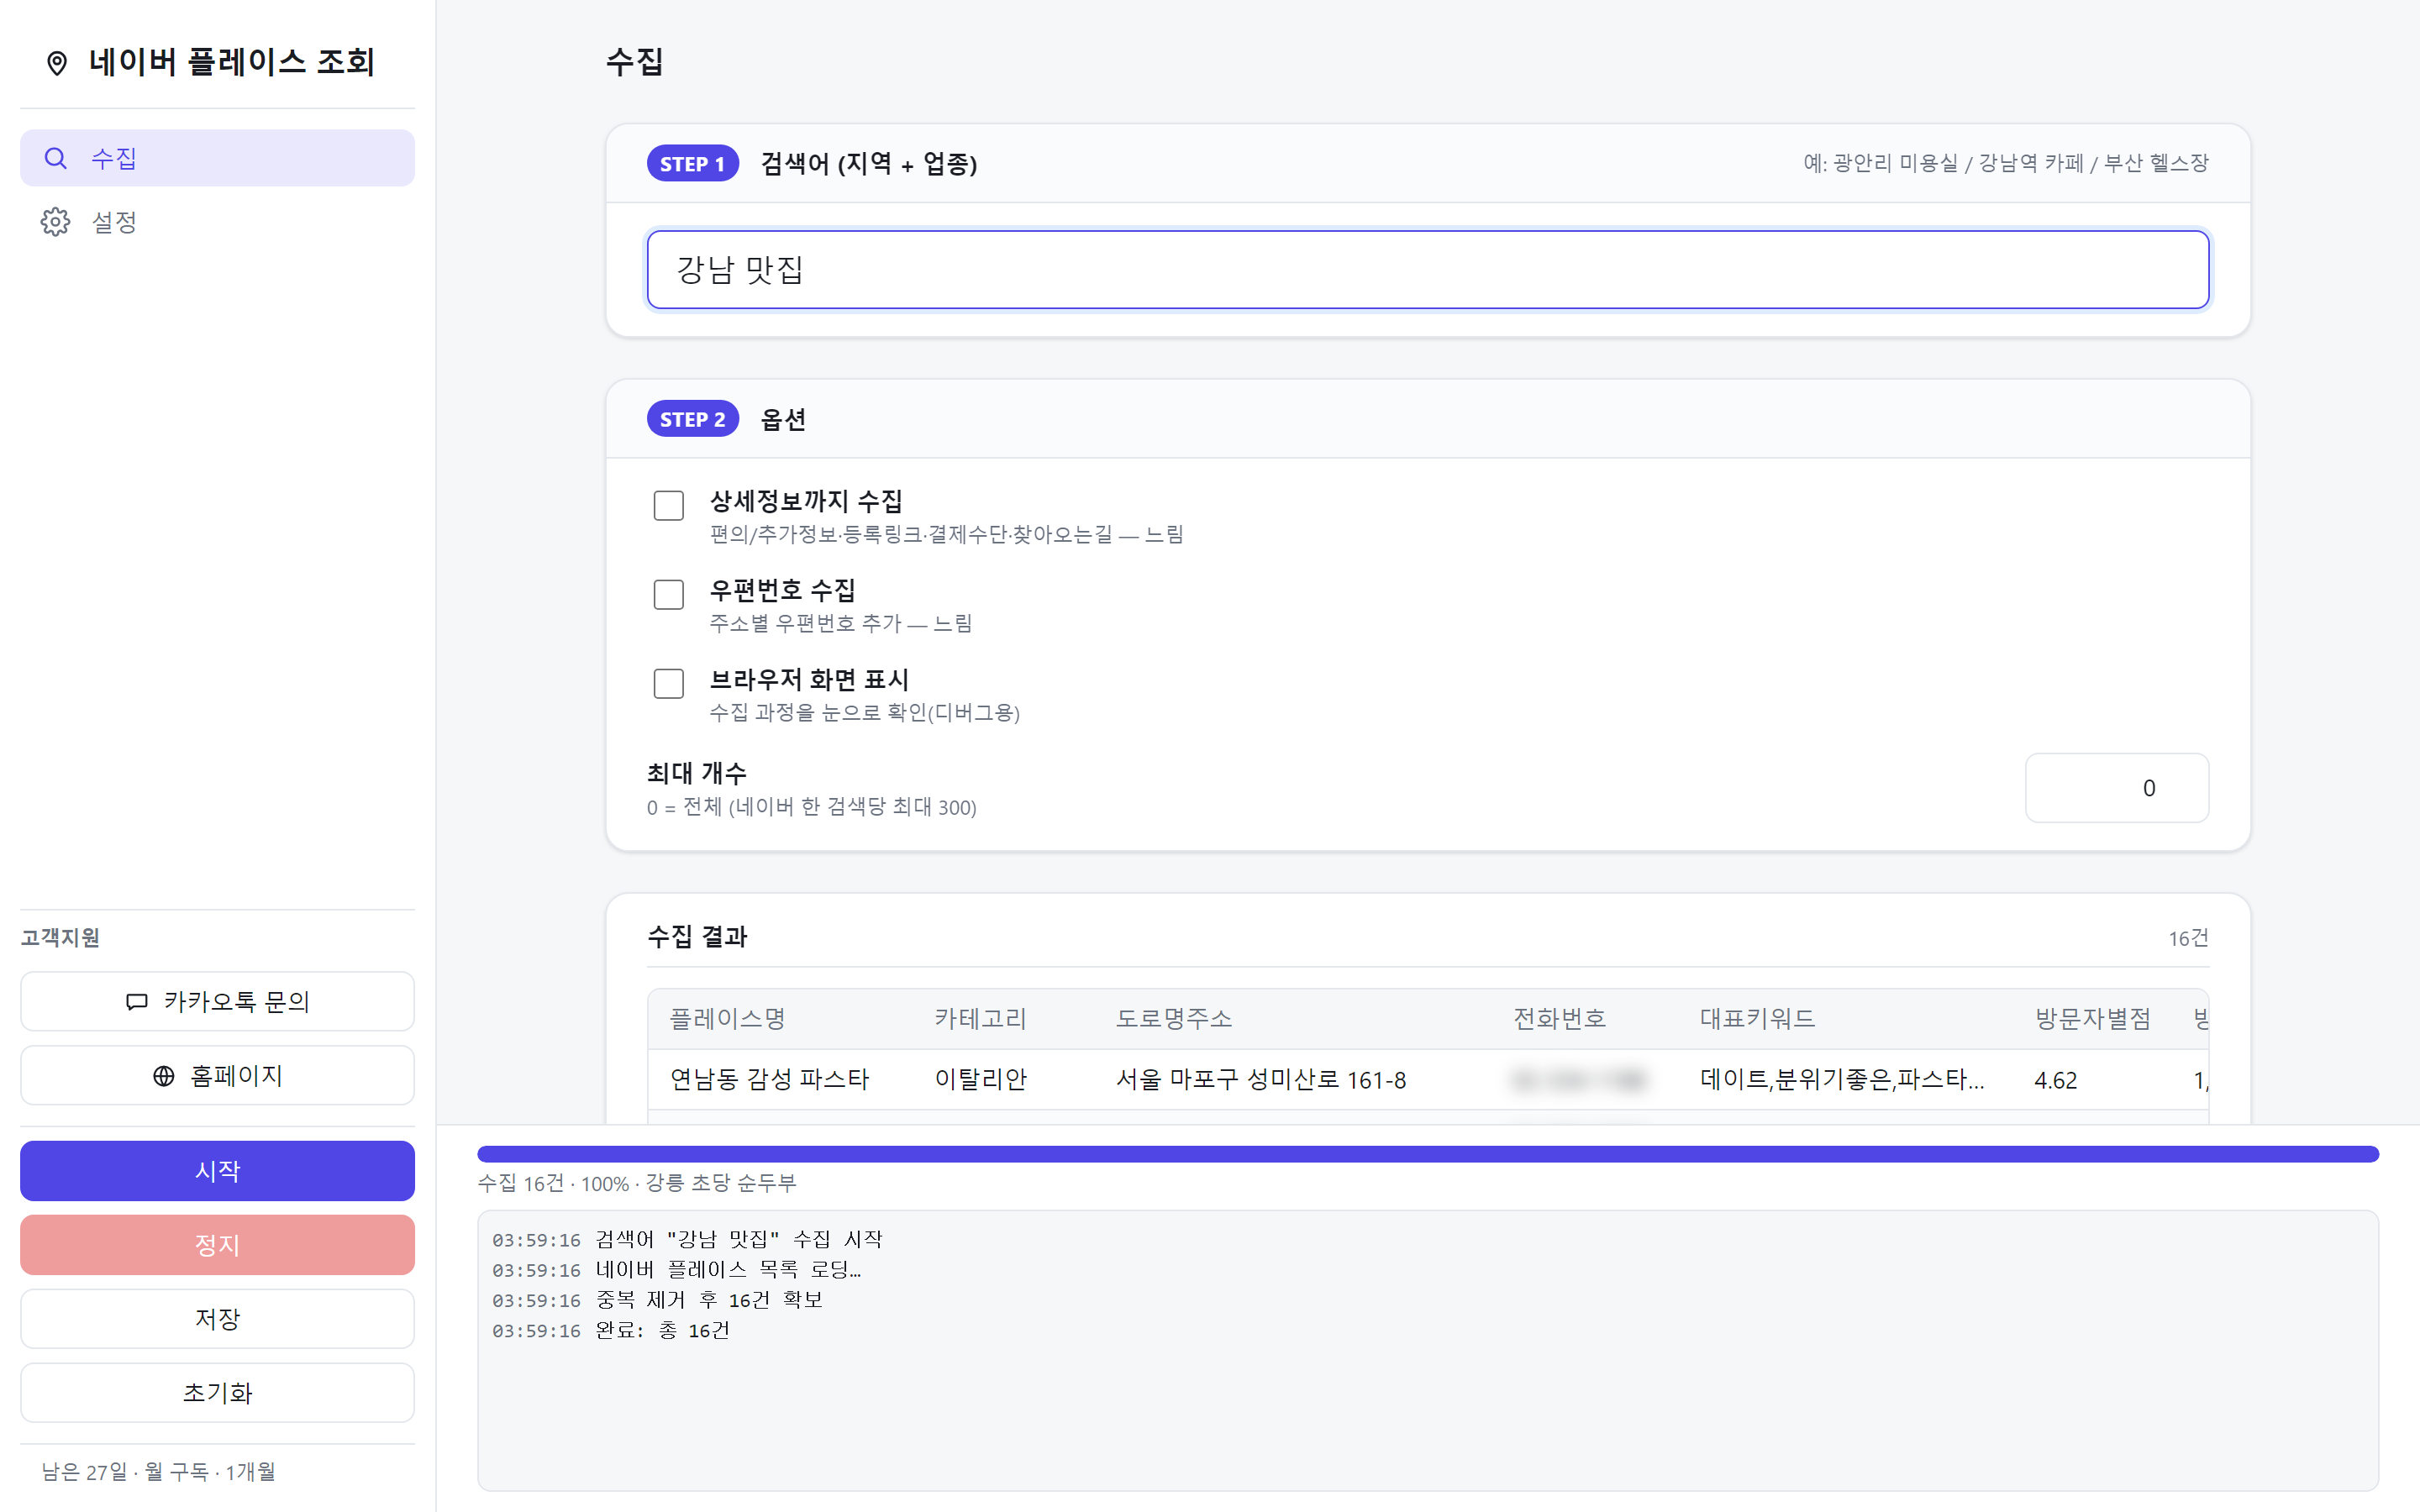Click the 서울 마포구 성미산로 161-8 address
Image resolution: width=2420 pixels, height=1512 pixels.
tap(1261, 1079)
